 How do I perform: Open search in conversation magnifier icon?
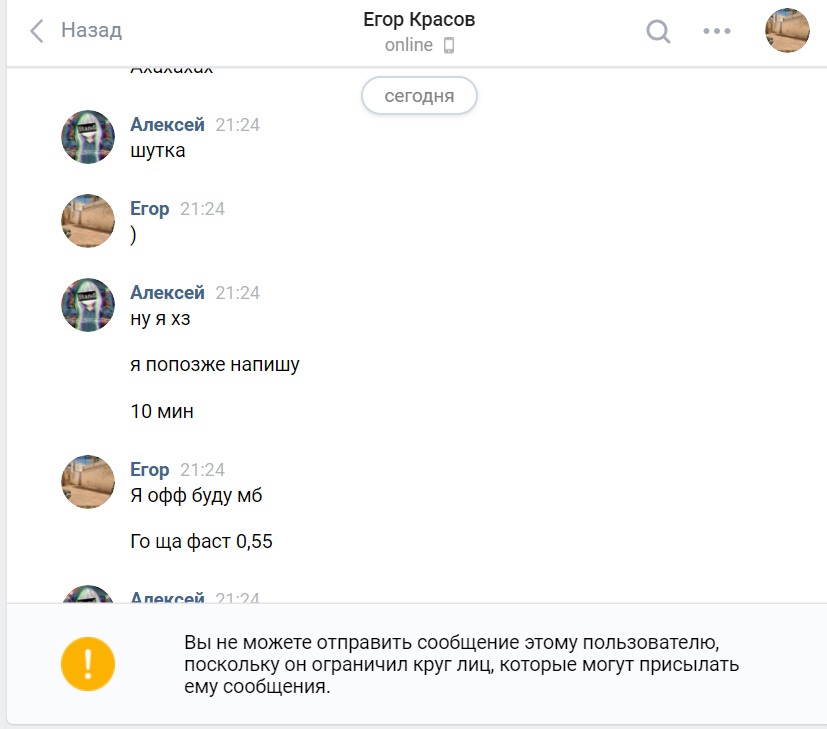click(x=658, y=31)
